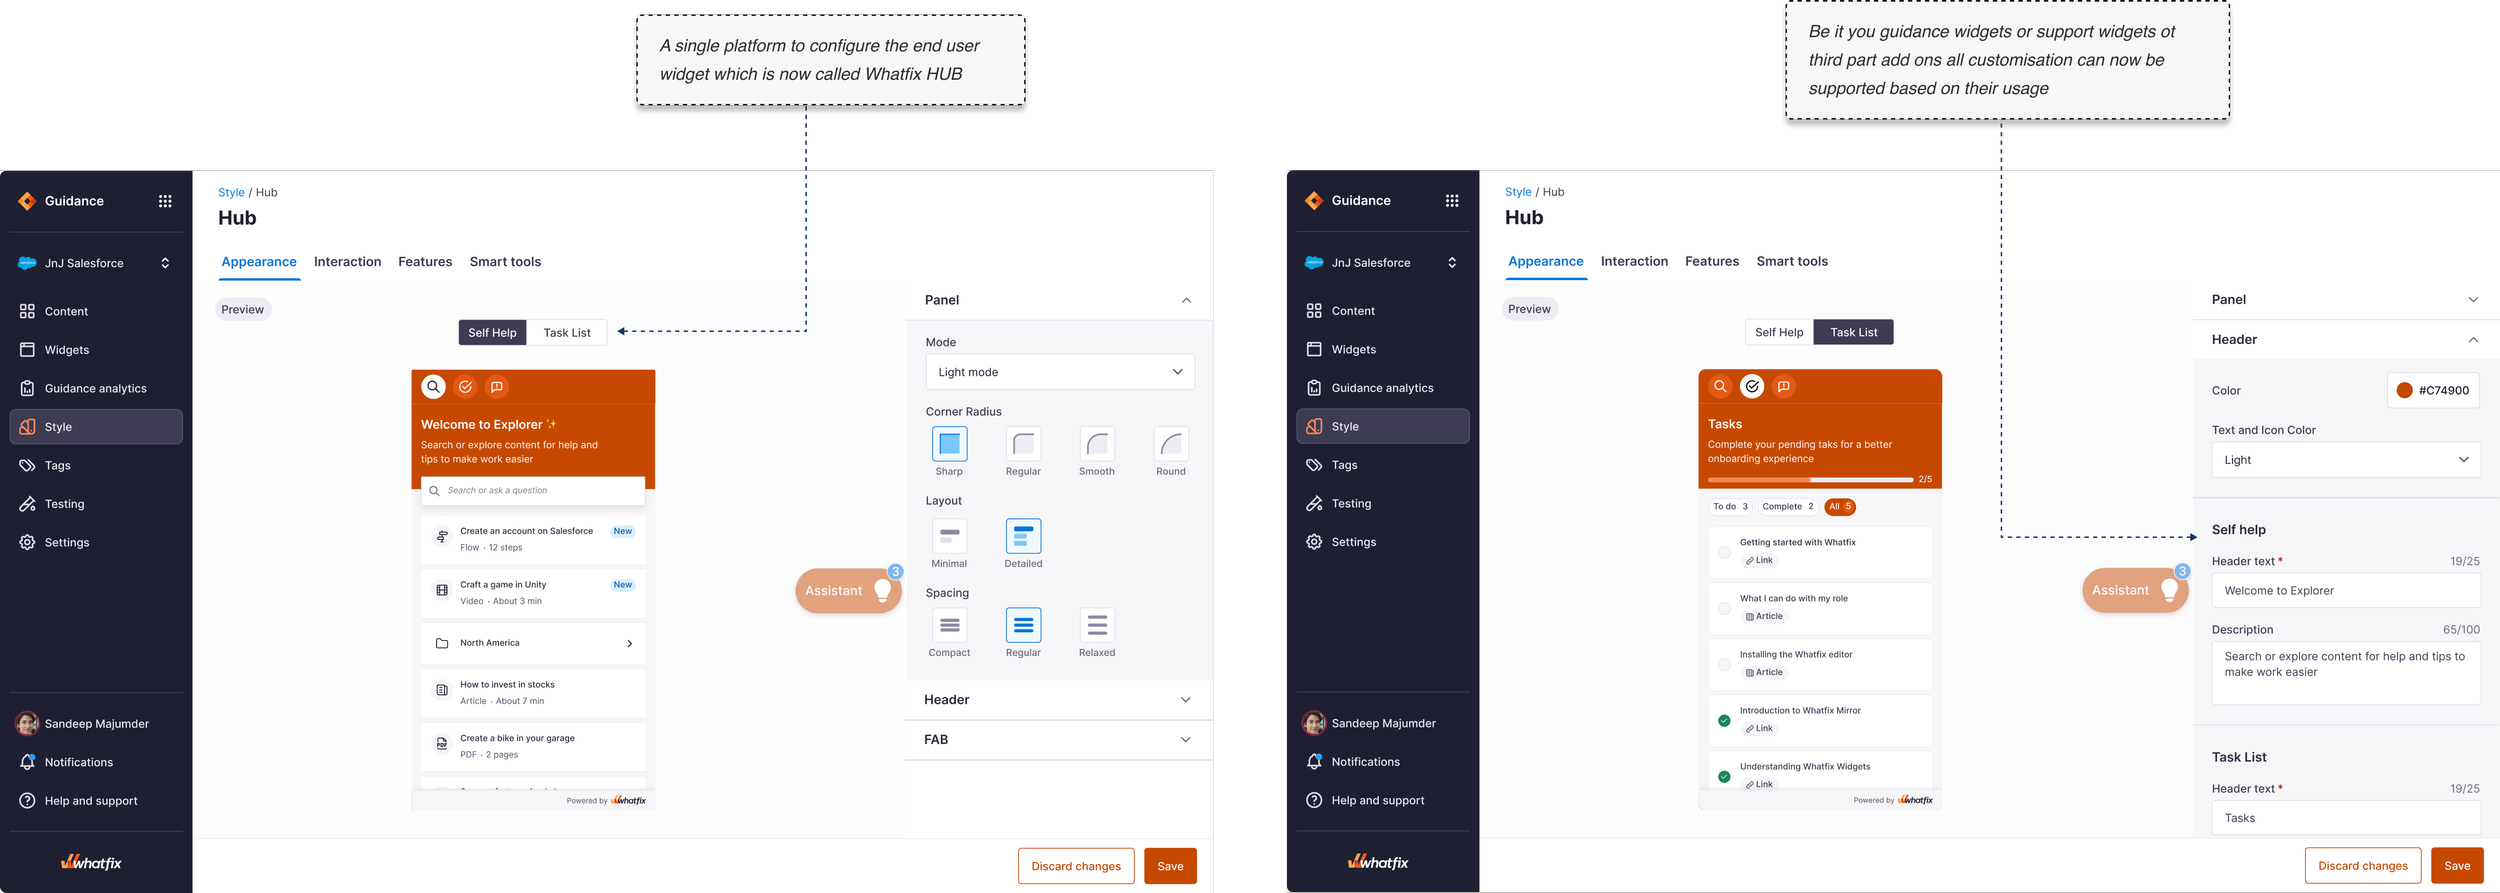Click the search icon in the Self Help widget preview

pos(433,387)
